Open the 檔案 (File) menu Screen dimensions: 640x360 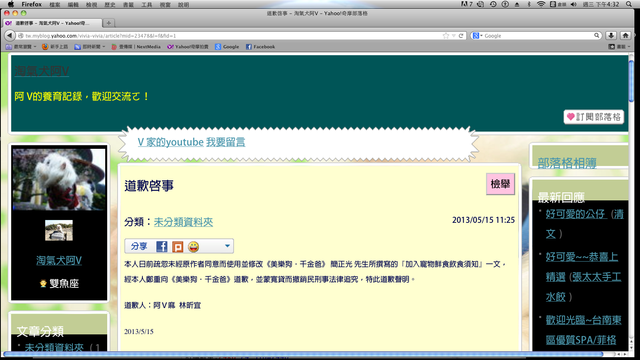tap(54, 4)
